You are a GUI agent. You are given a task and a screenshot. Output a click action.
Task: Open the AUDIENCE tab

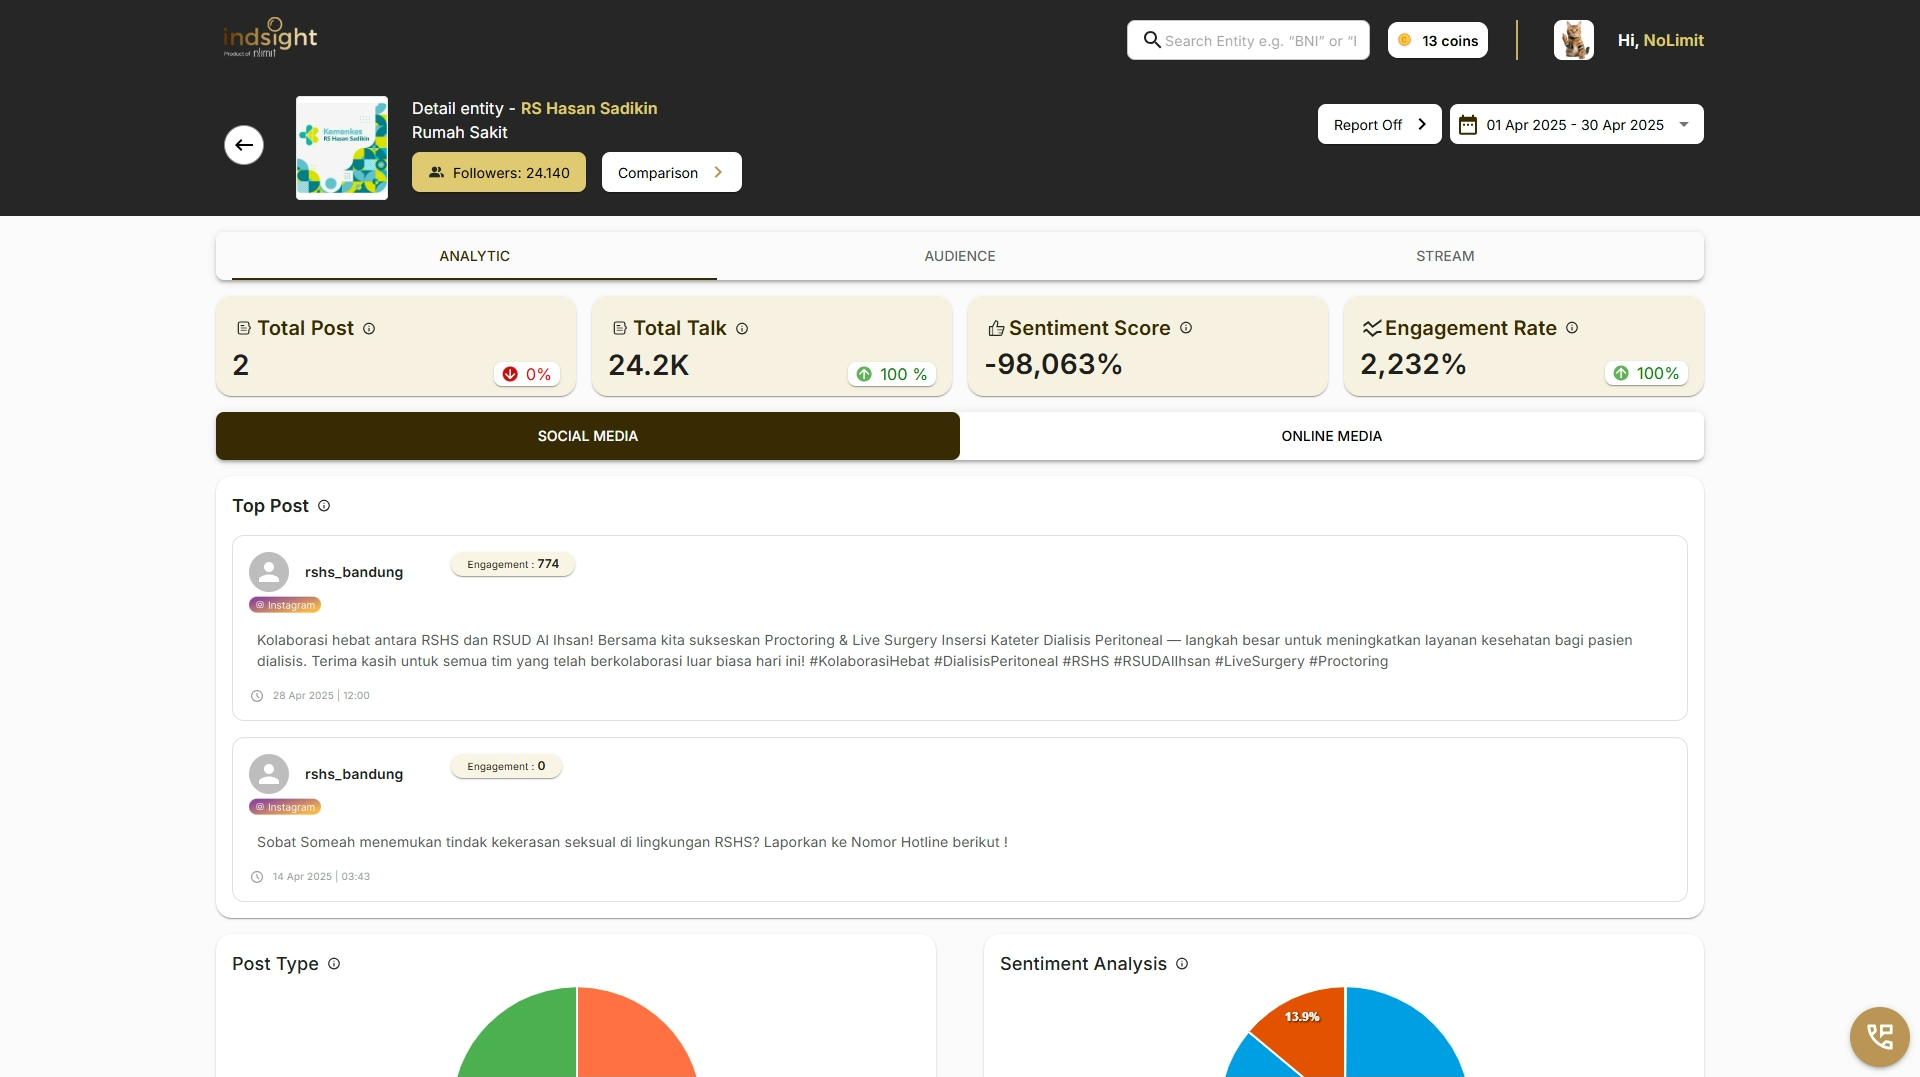tap(960, 256)
